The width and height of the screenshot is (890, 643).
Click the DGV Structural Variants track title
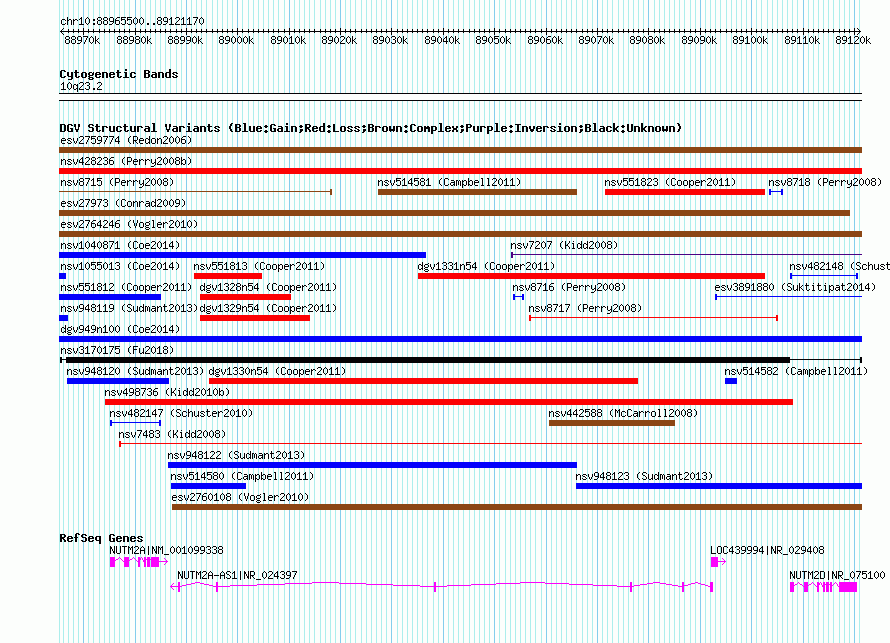[371, 128]
